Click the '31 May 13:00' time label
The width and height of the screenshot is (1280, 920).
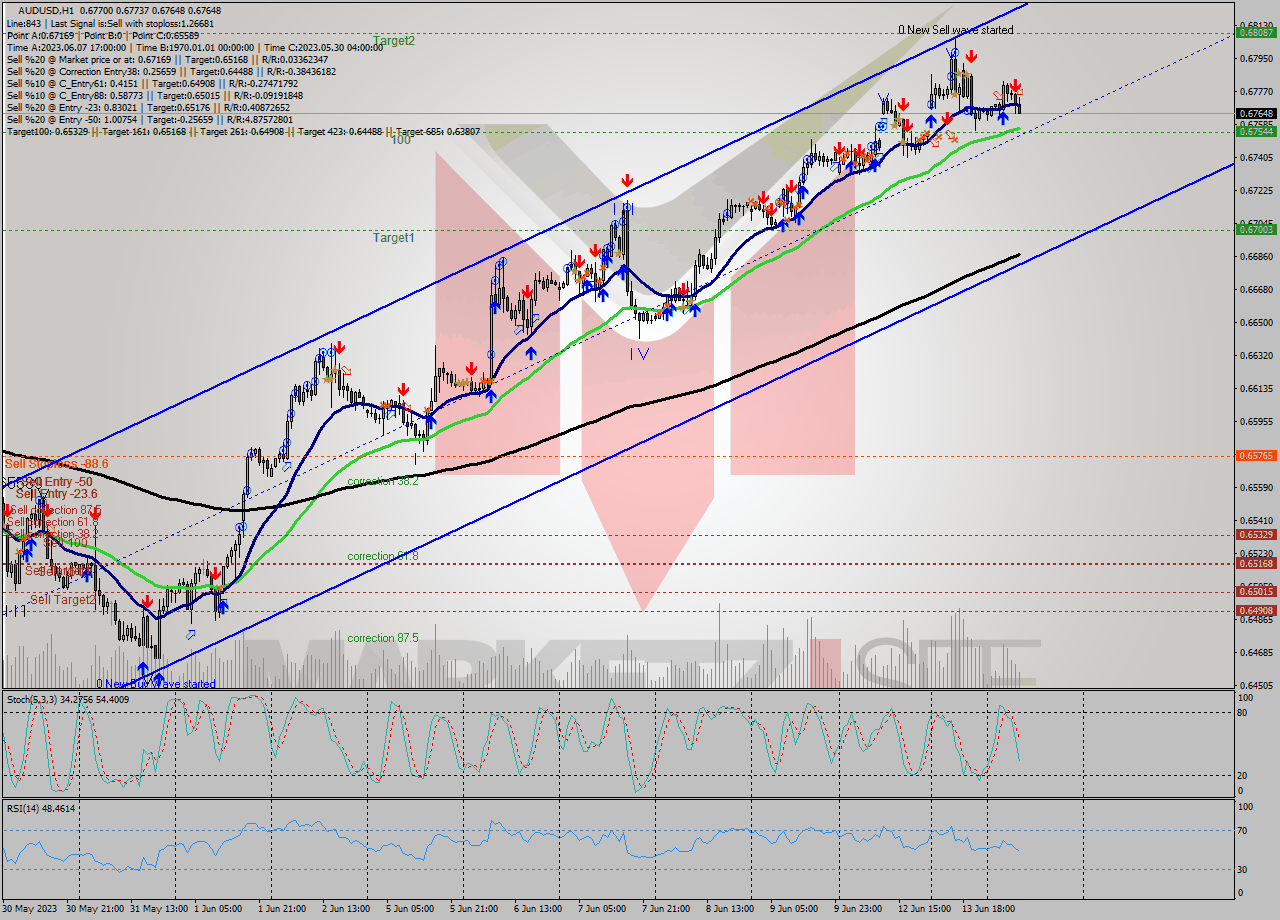point(157,909)
